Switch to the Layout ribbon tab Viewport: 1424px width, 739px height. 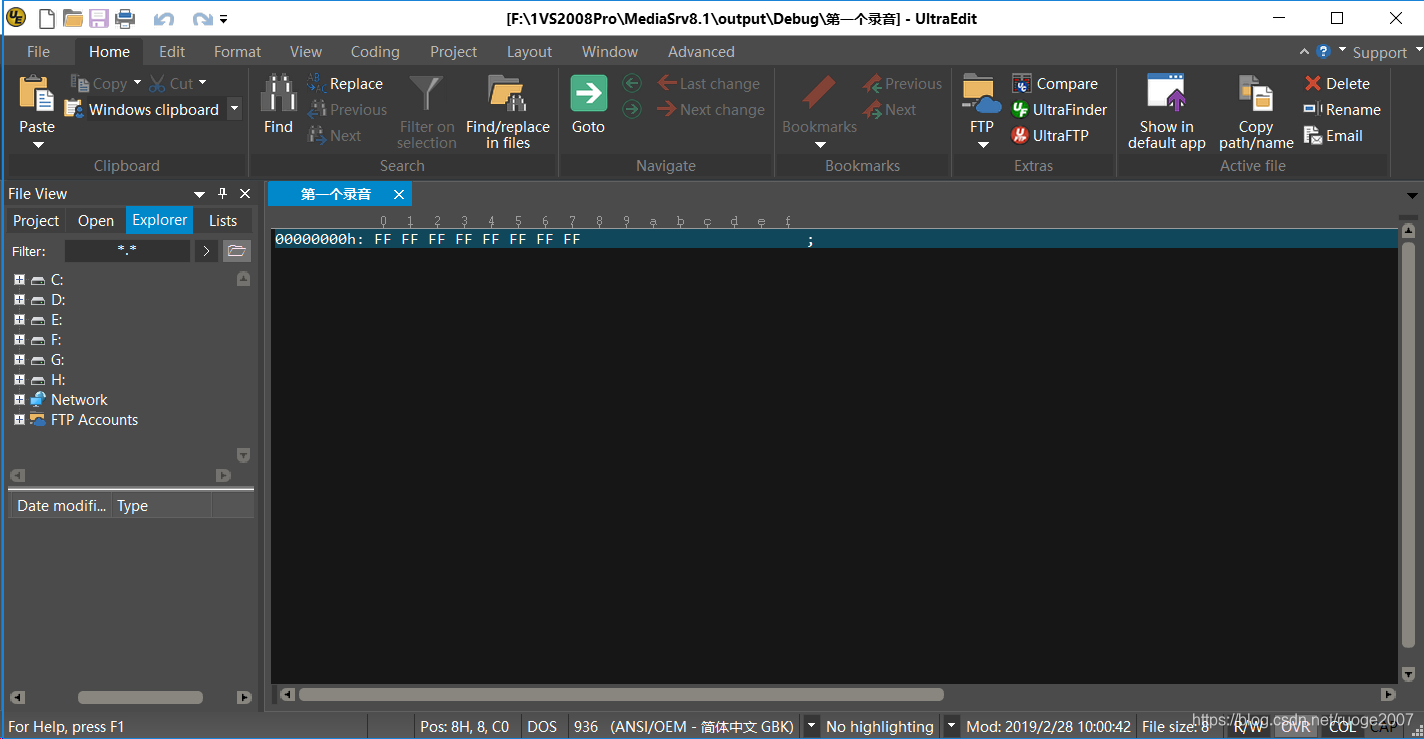529,52
